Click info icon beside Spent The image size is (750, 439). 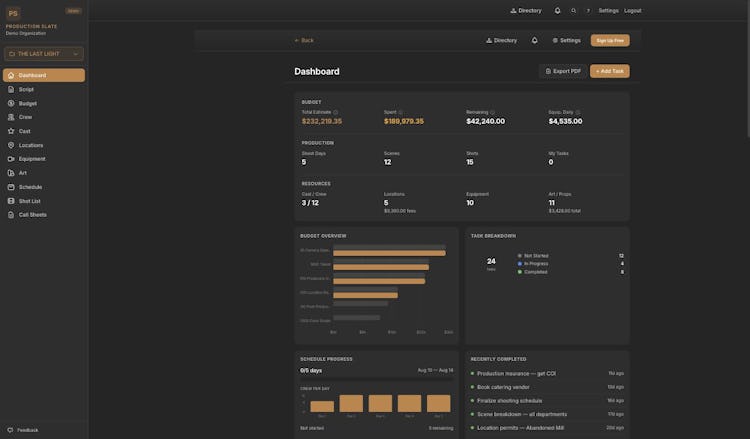pos(400,112)
